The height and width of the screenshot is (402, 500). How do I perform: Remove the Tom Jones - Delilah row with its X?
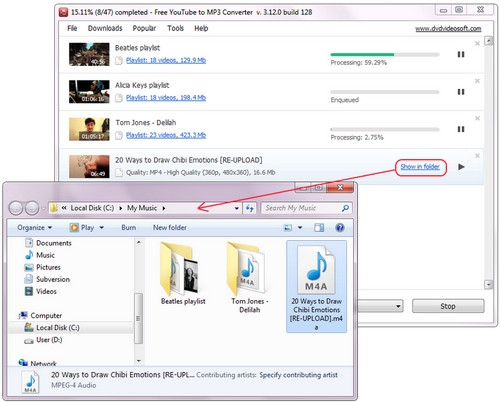477,118
